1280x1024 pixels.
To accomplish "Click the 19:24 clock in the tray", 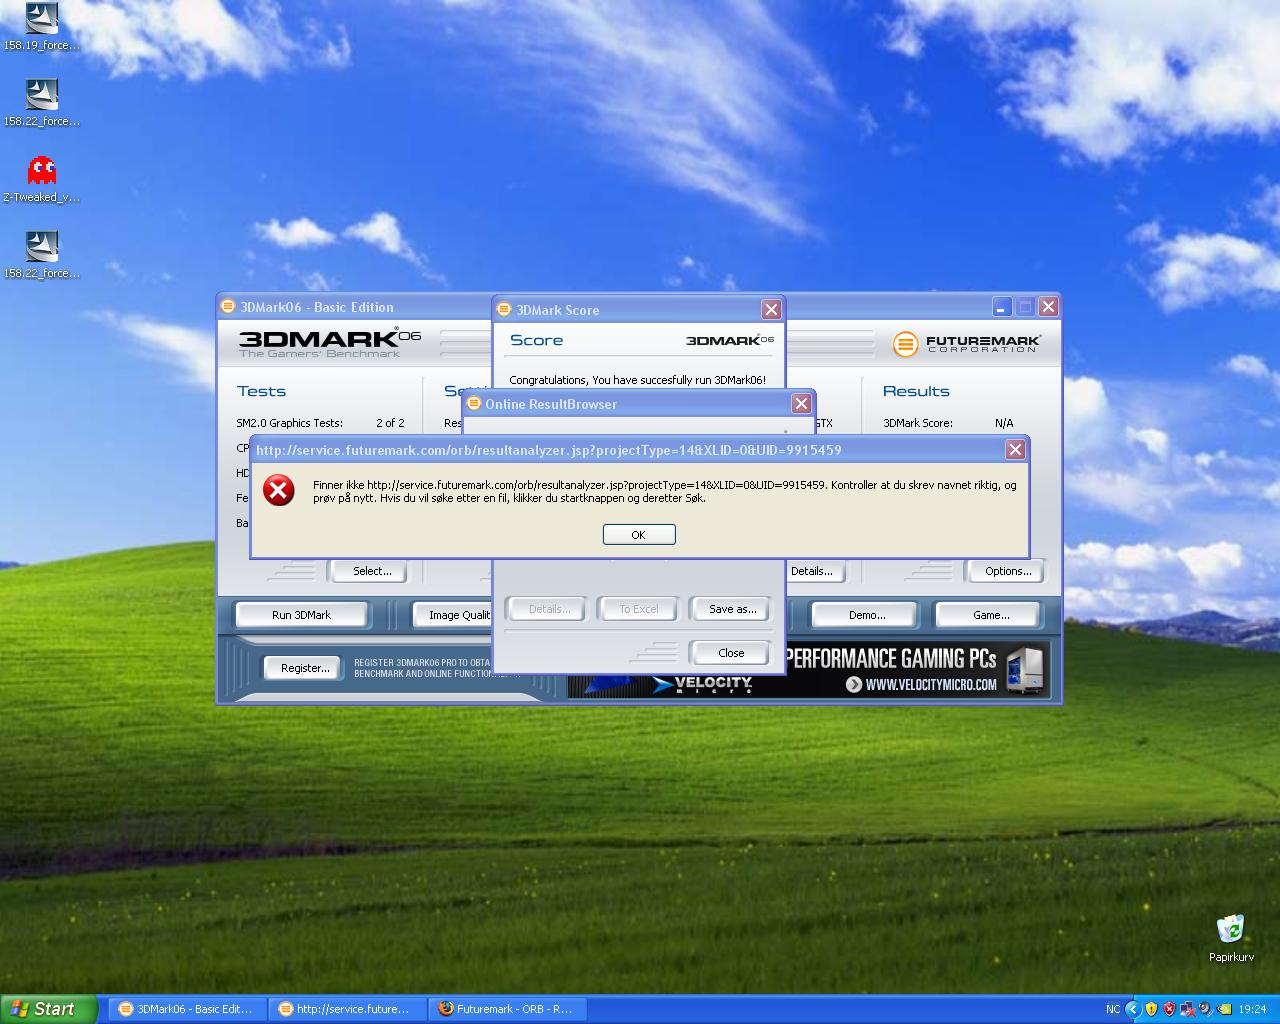I will tap(1252, 1009).
